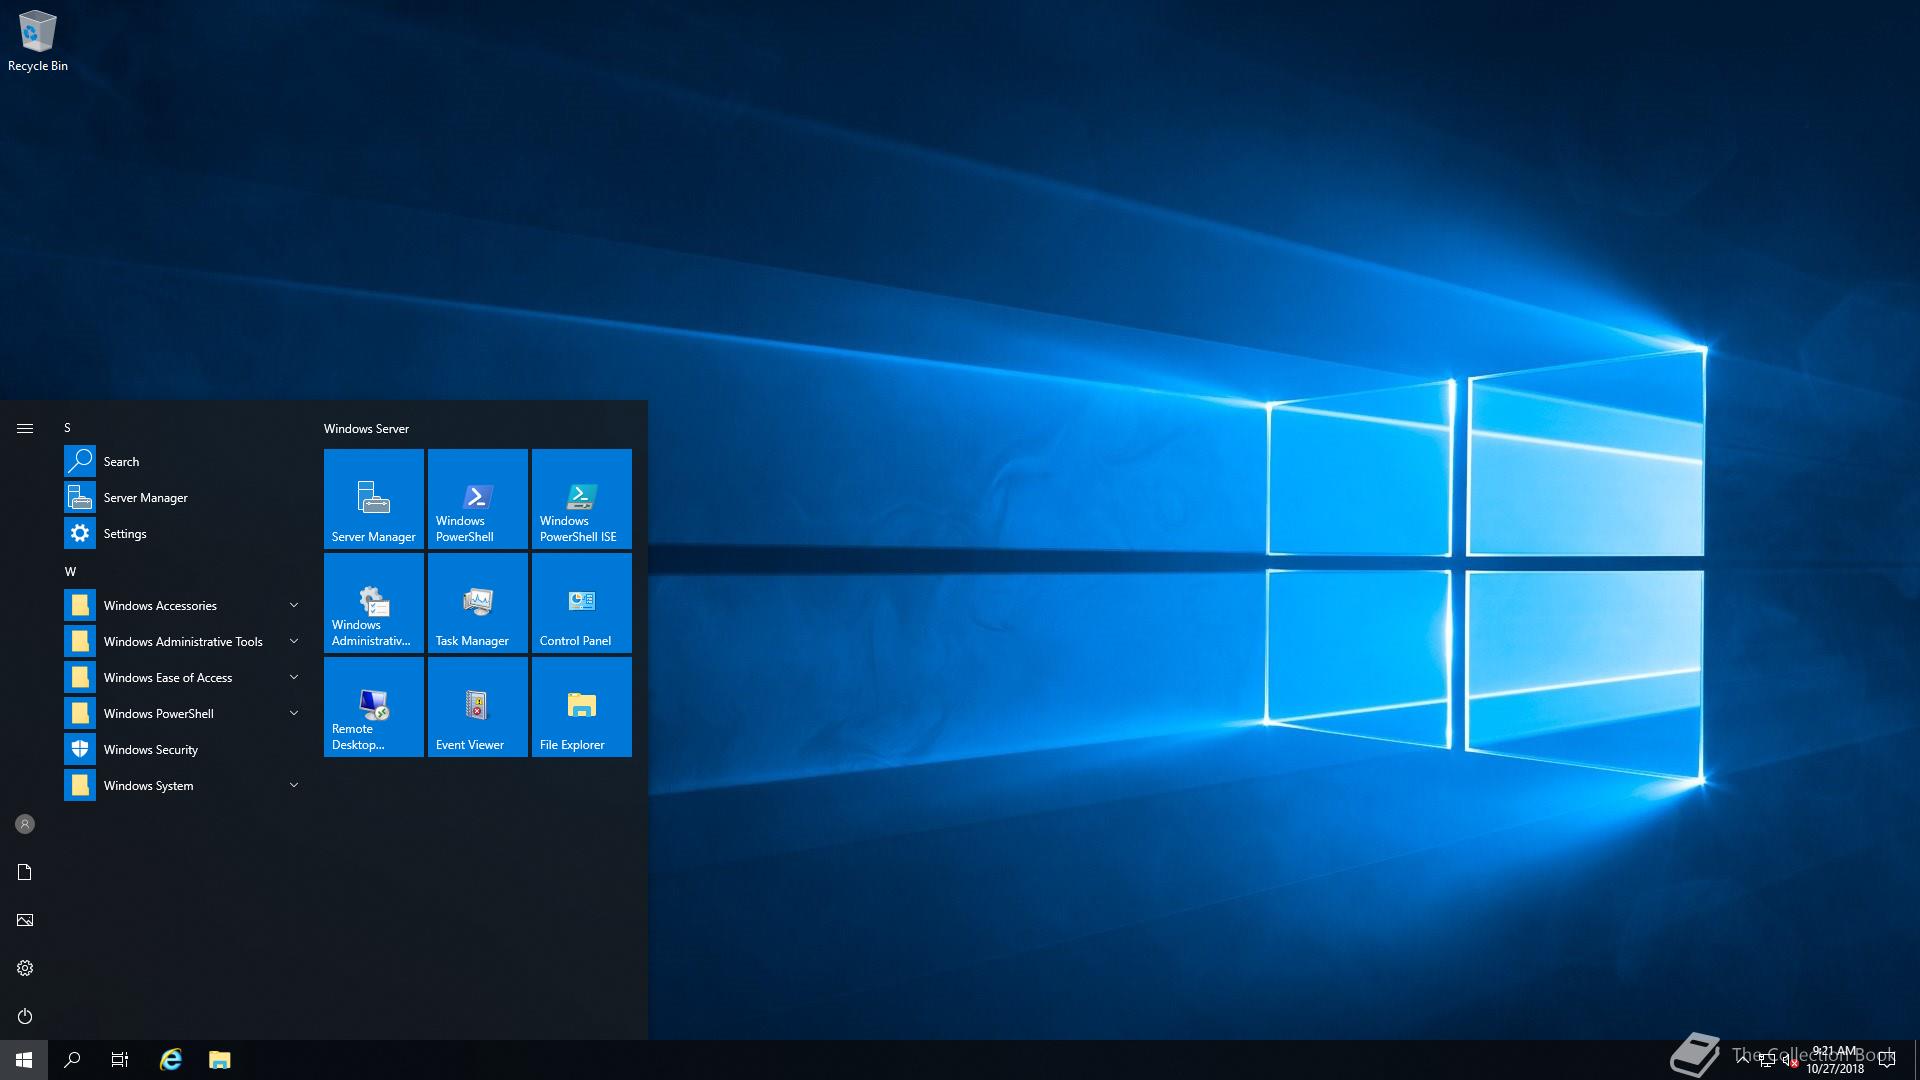Launch Windows PowerShell ISE tile
This screenshot has width=1920, height=1080.
tap(581, 498)
